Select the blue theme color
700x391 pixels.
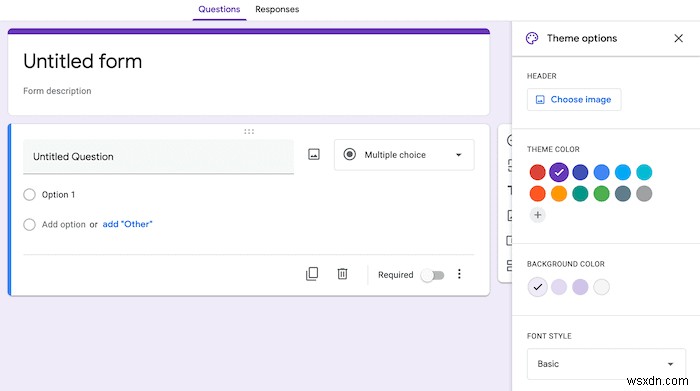coord(601,172)
